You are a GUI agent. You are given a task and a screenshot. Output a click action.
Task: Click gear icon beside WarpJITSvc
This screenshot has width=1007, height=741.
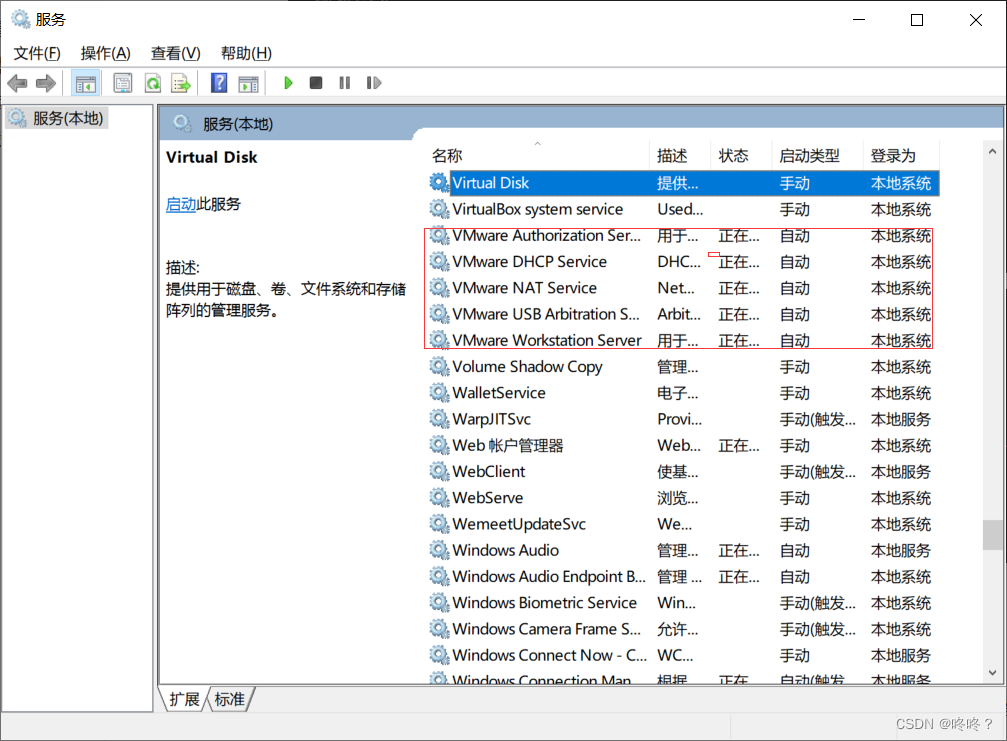point(439,419)
